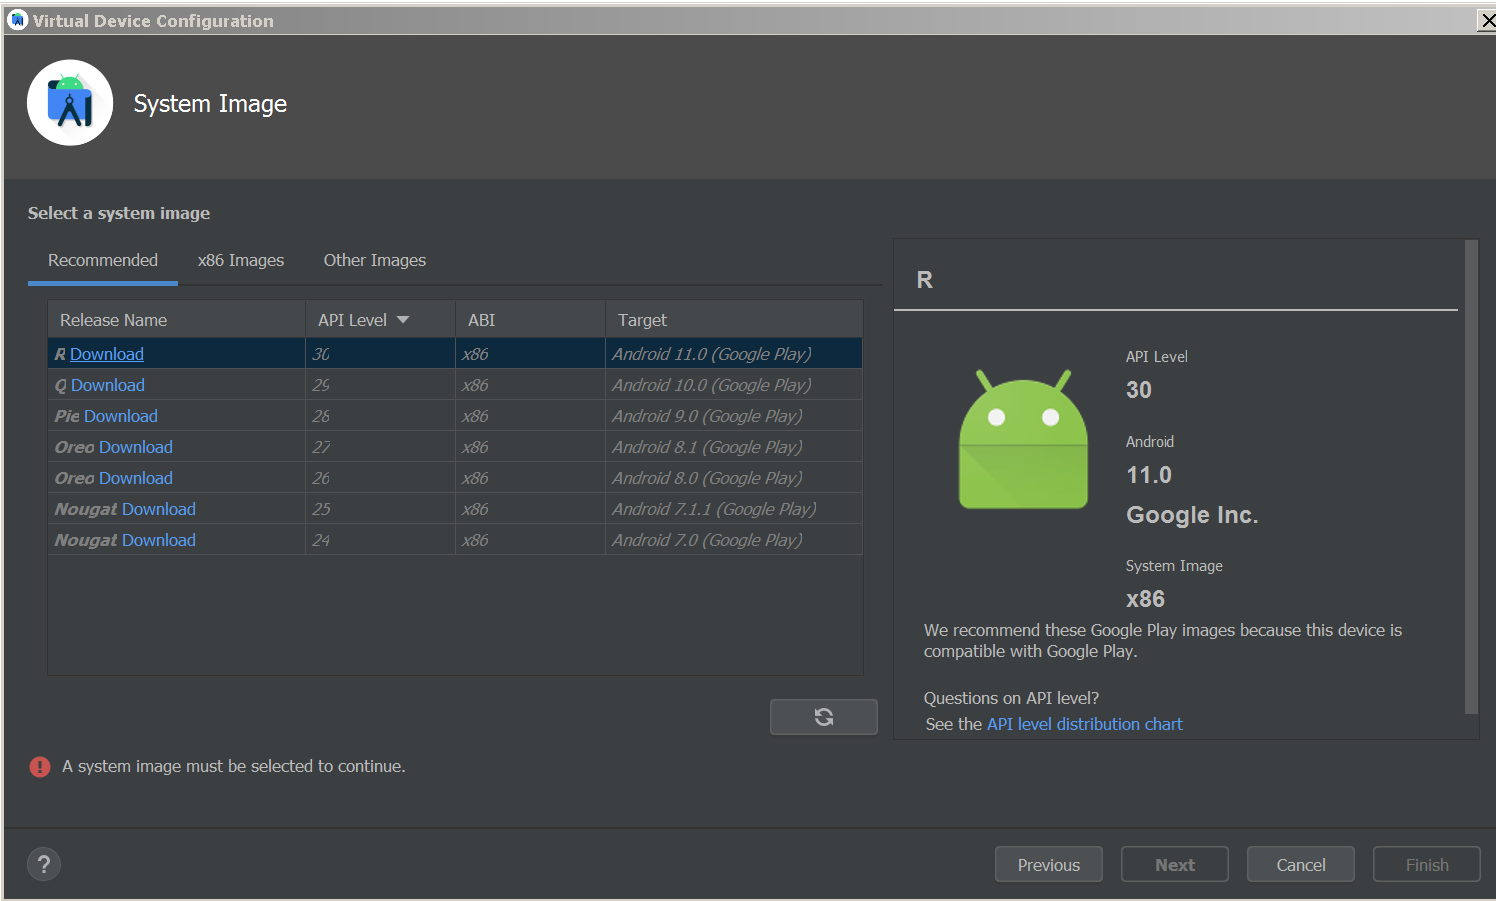Click the Next button
Image resolution: width=1496 pixels, height=901 pixels.
(1175, 865)
